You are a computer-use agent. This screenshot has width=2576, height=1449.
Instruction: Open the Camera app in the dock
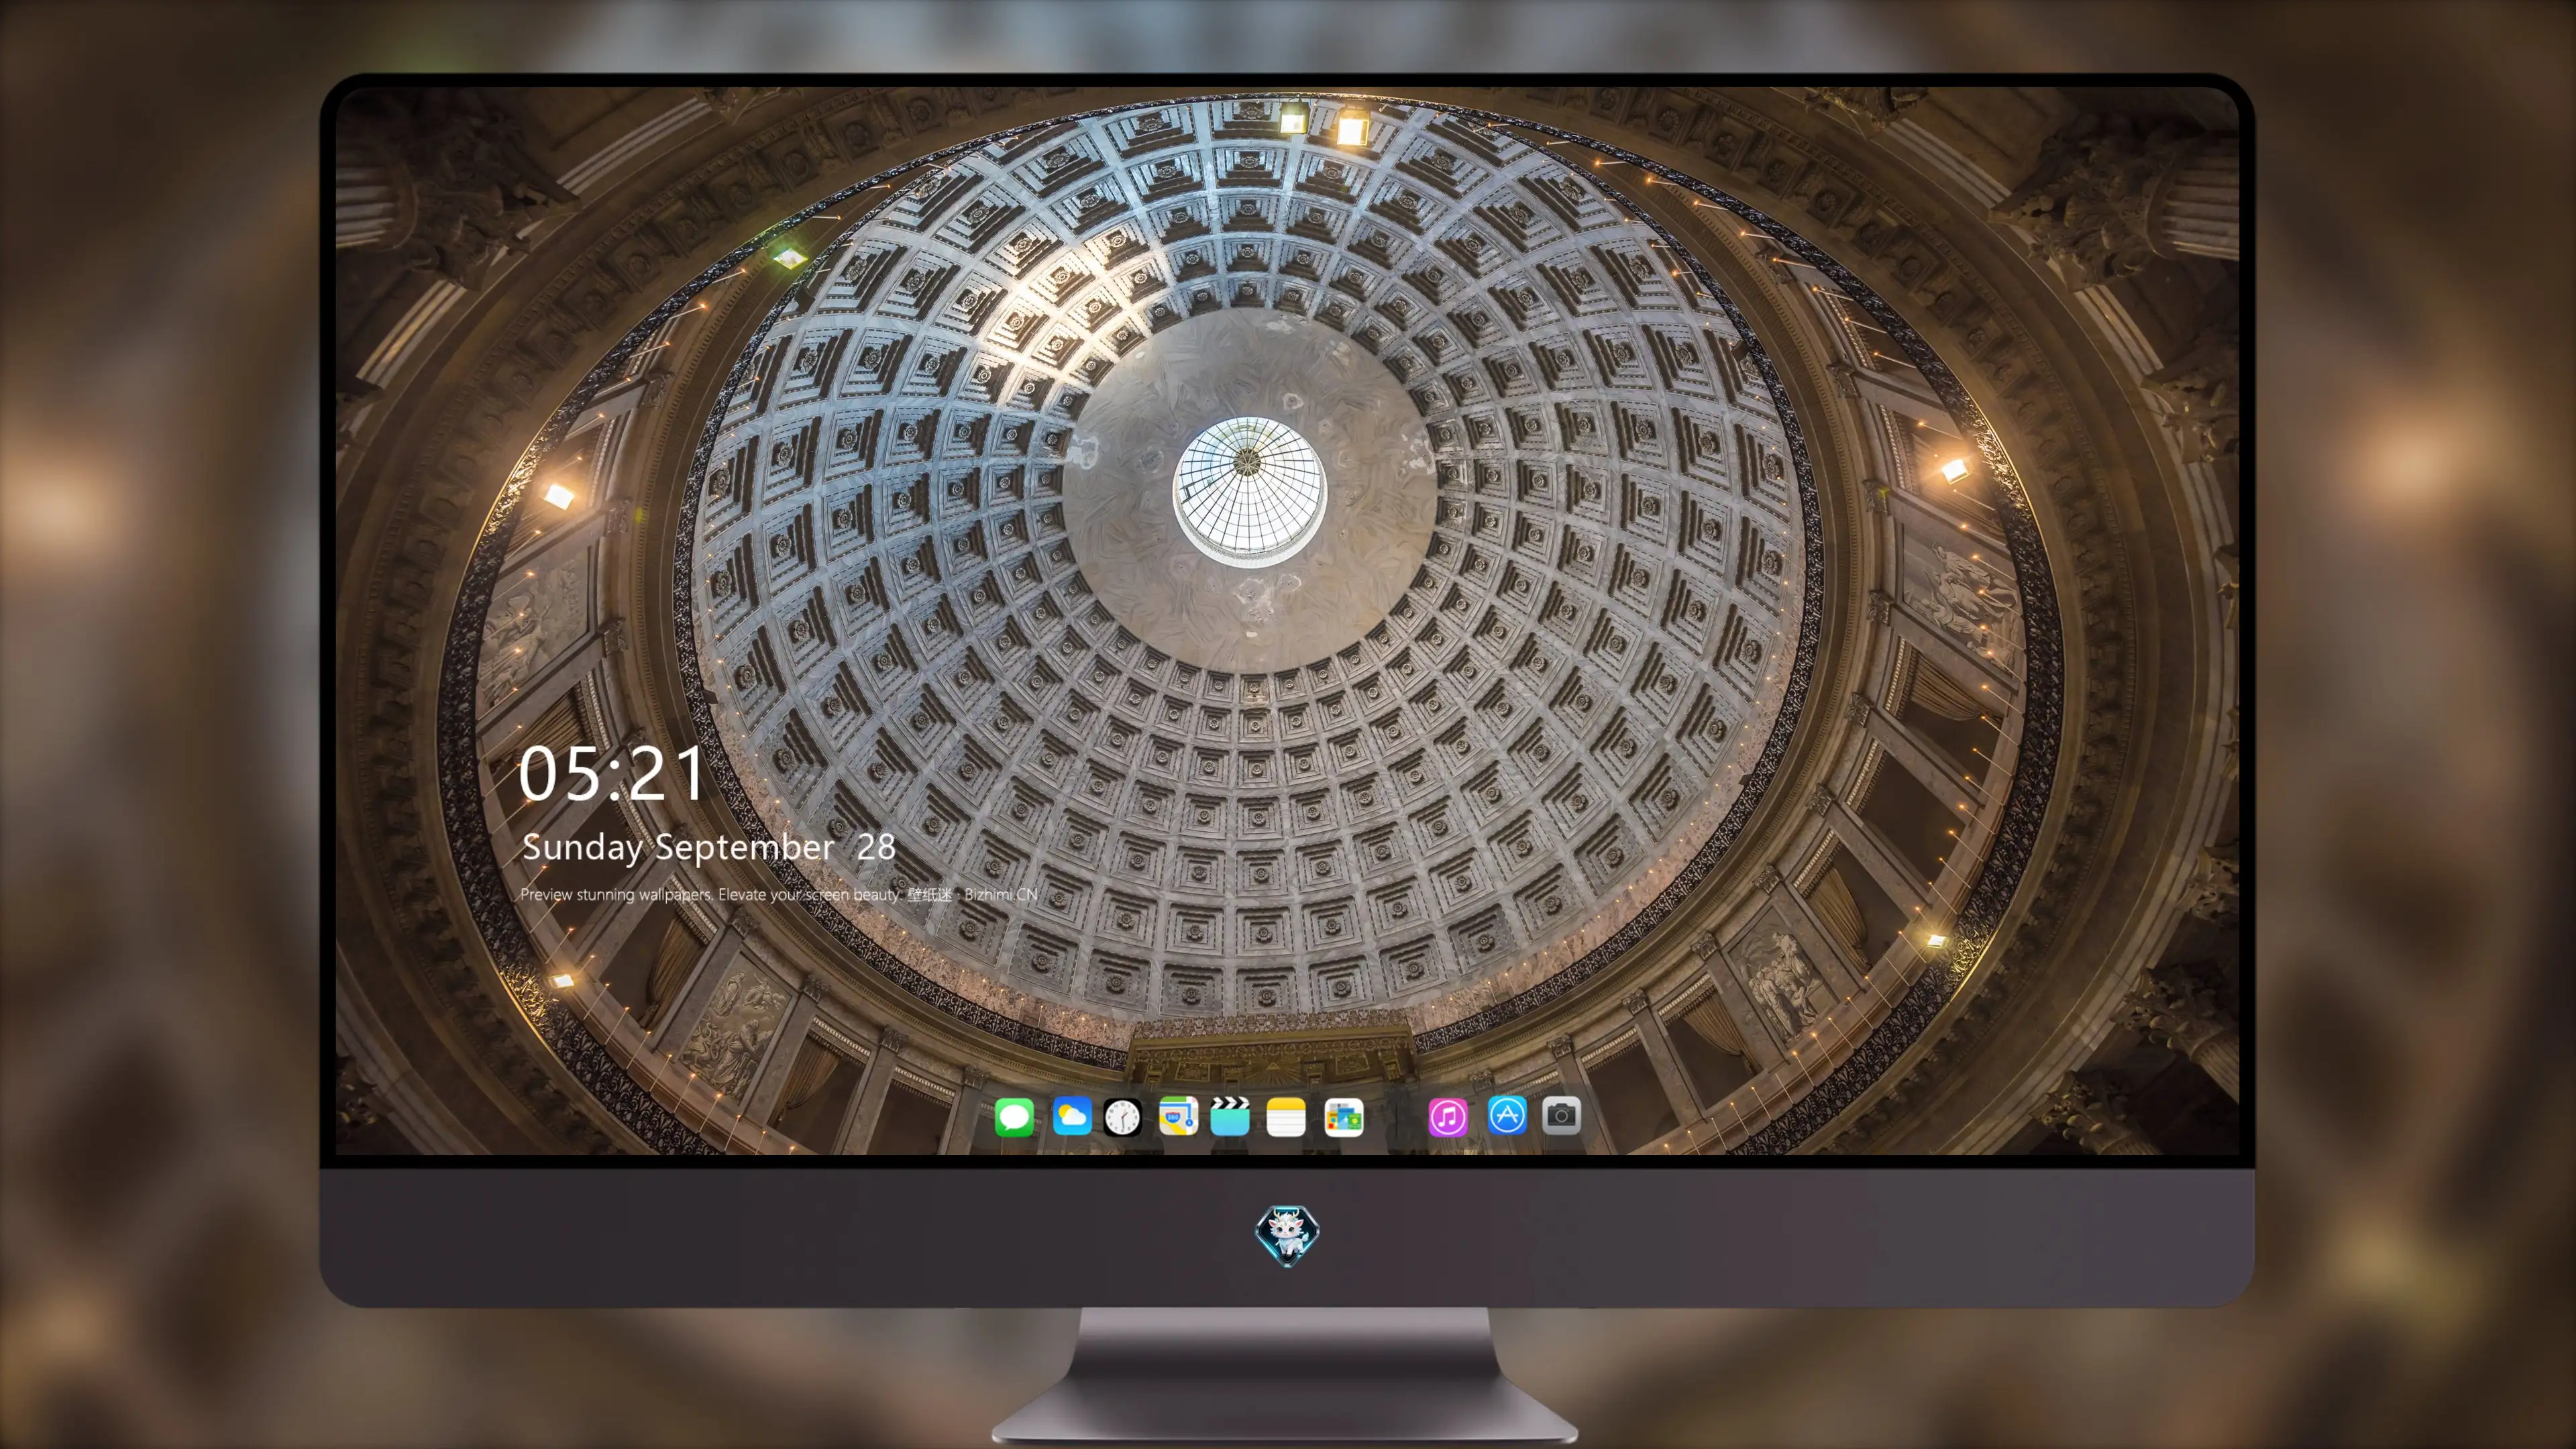[1562, 1115]
